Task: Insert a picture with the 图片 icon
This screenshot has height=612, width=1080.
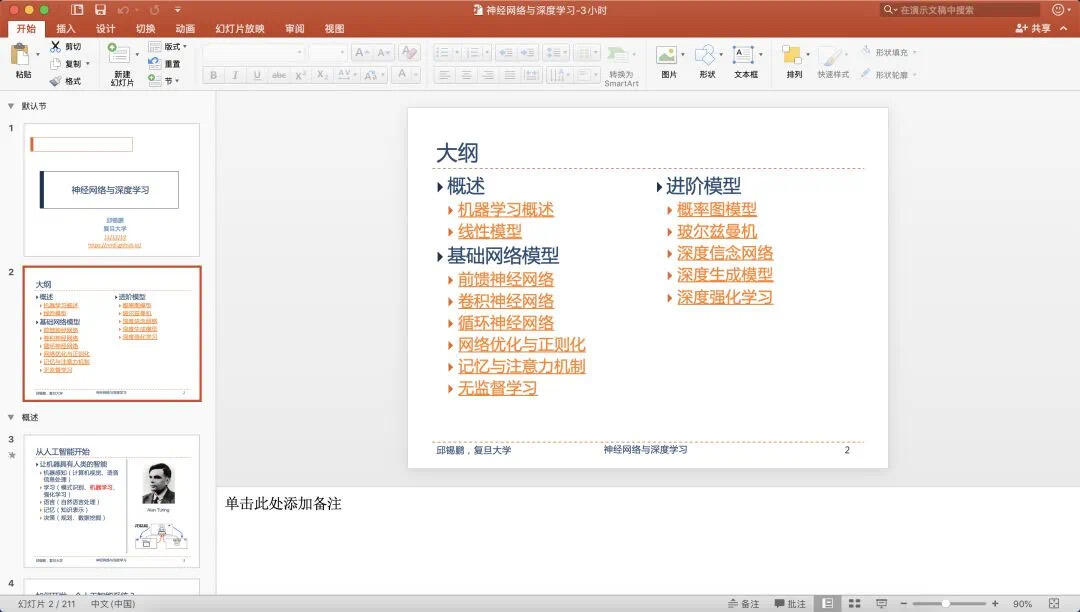Action: (666, 55)
